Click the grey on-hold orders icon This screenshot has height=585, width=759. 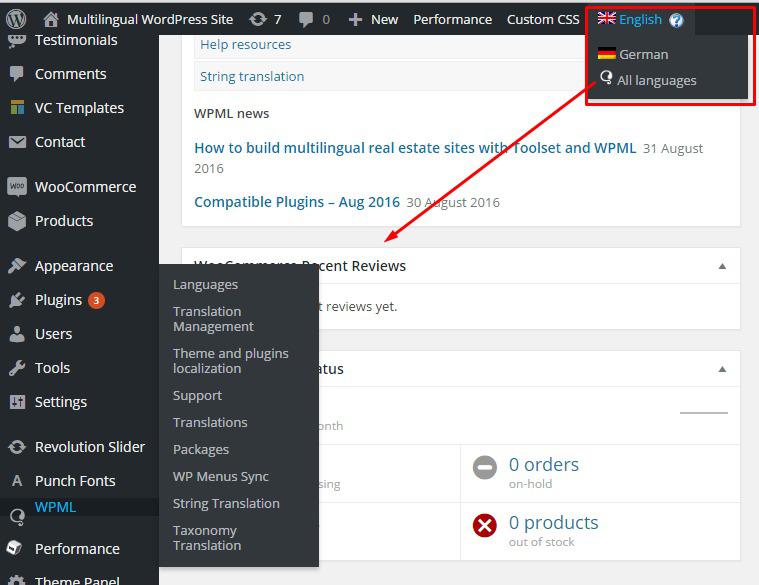(485, 468)
